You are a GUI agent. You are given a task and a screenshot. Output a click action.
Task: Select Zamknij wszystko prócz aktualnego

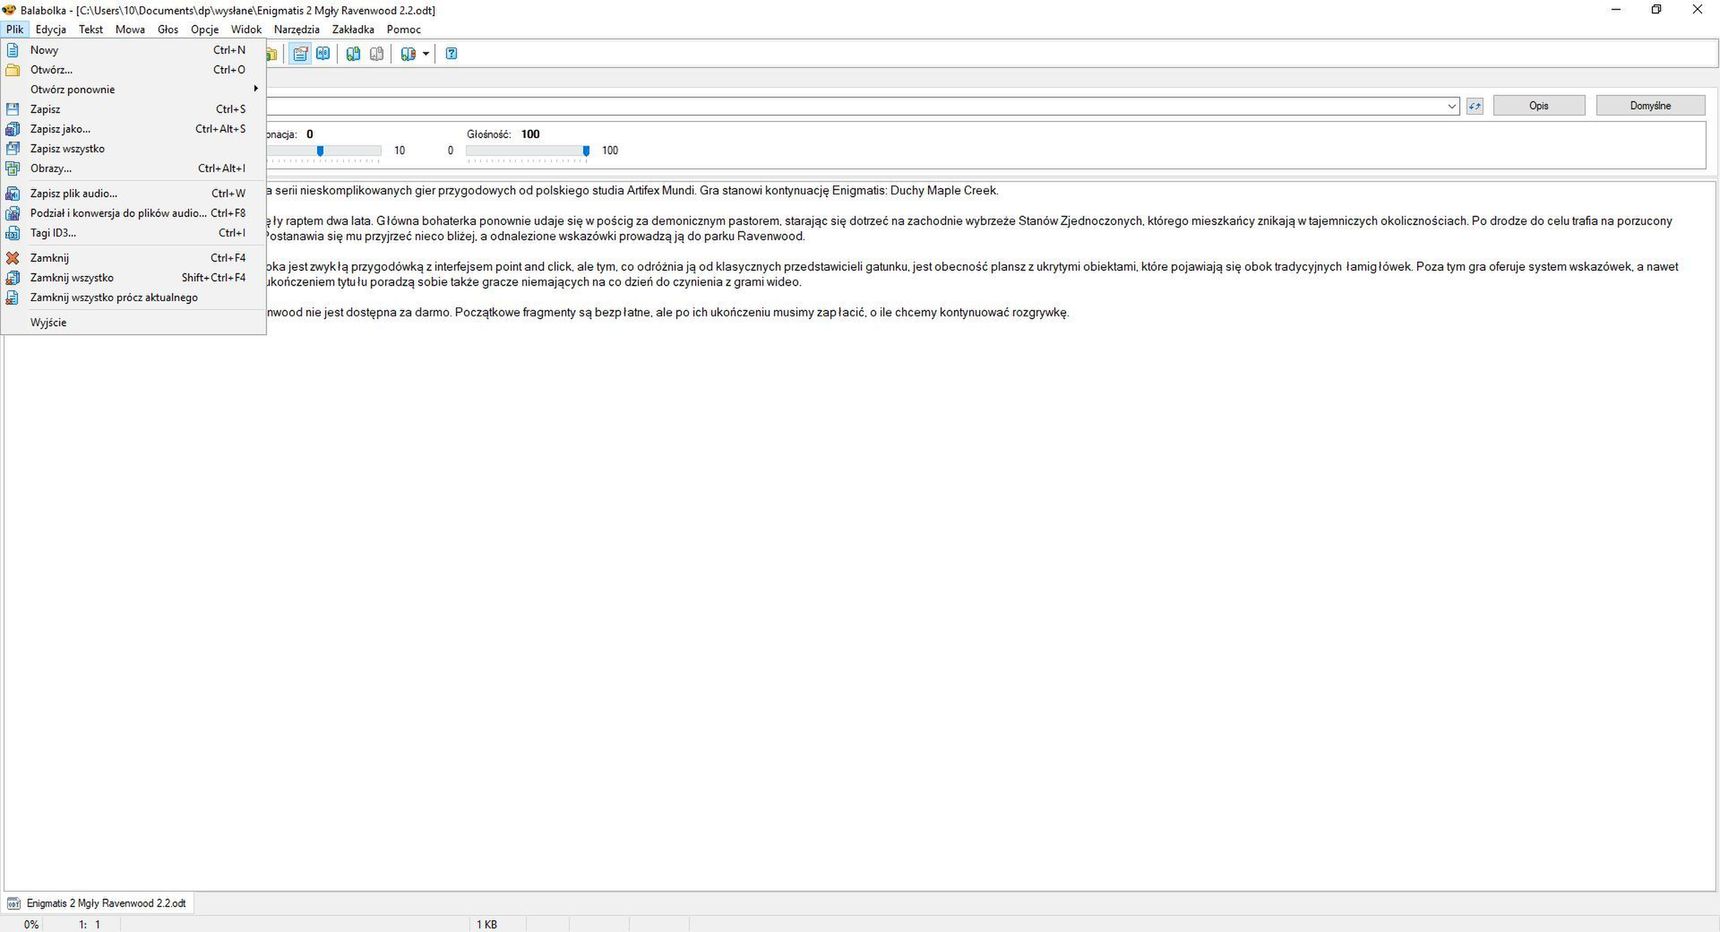(133, 297)
